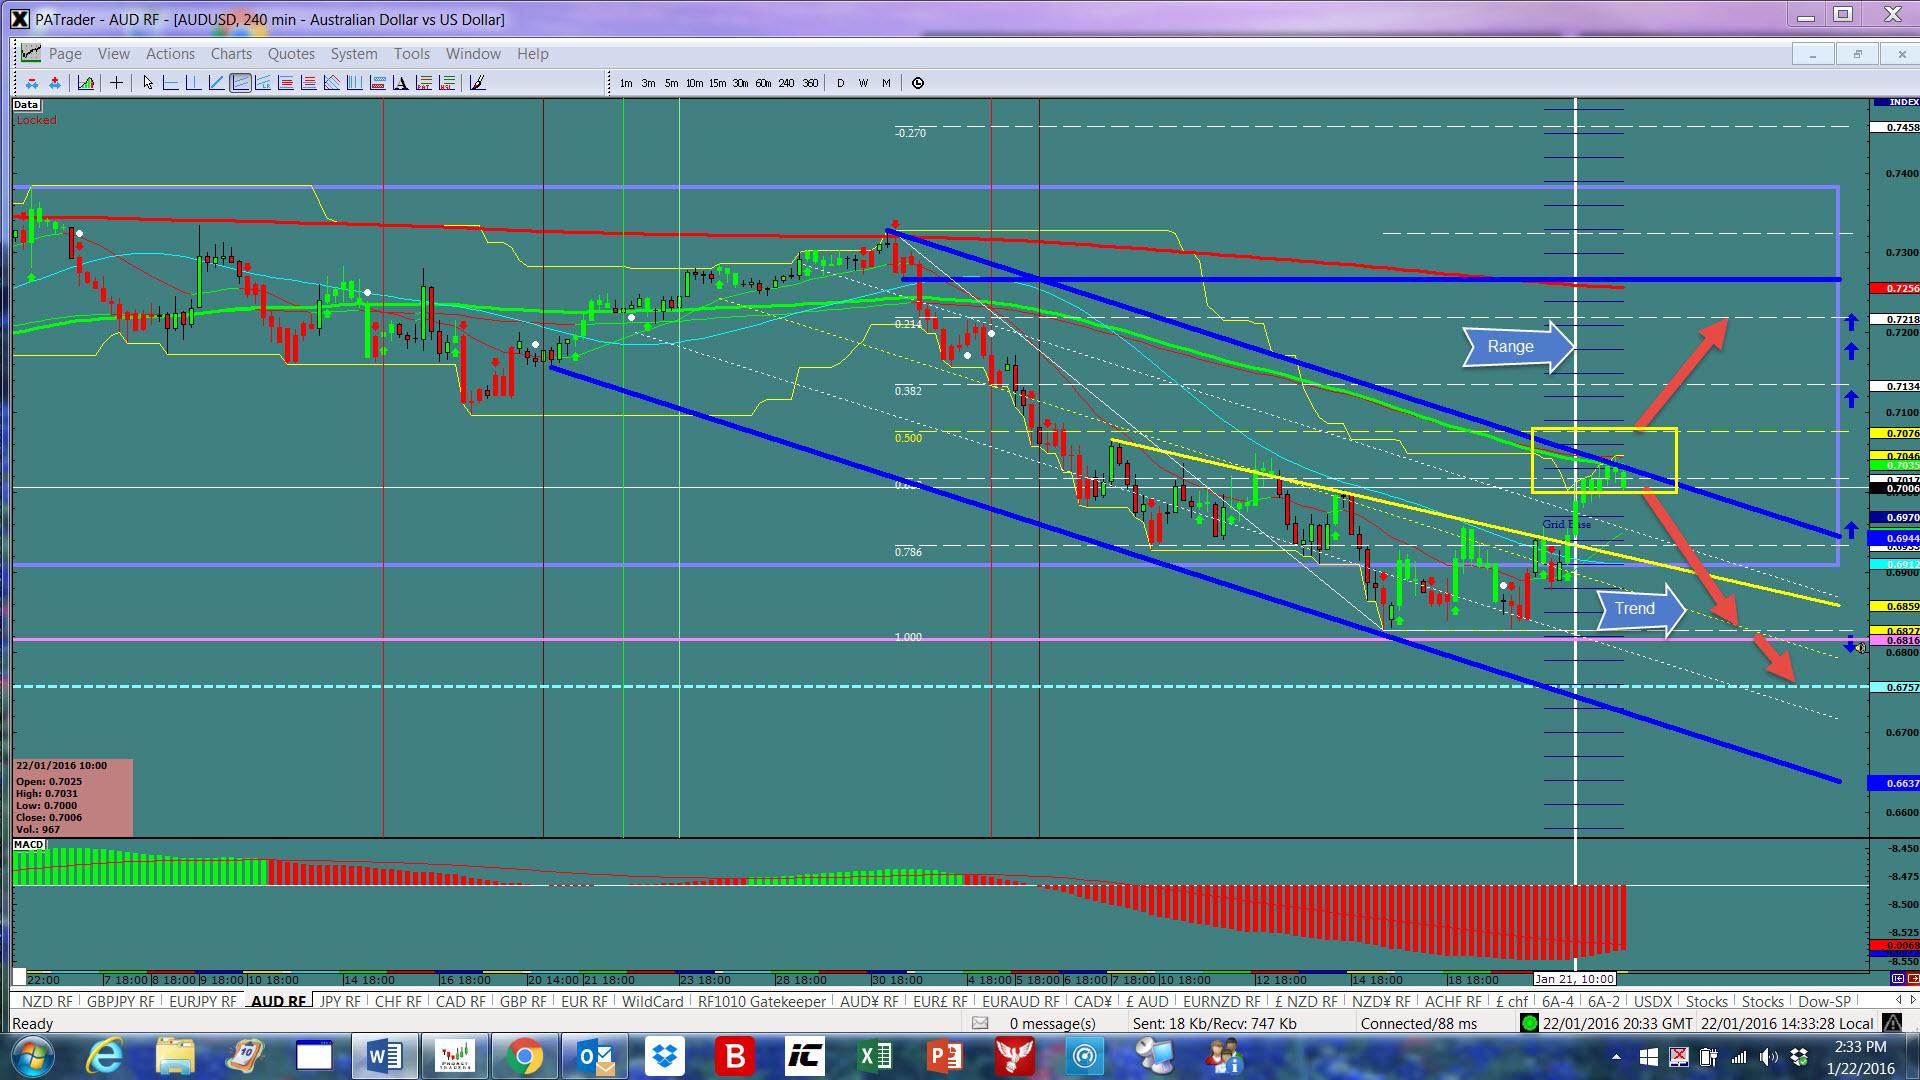Show hidden system tray icons
The image size is (1920, 1080).
coord(1616,1057)
